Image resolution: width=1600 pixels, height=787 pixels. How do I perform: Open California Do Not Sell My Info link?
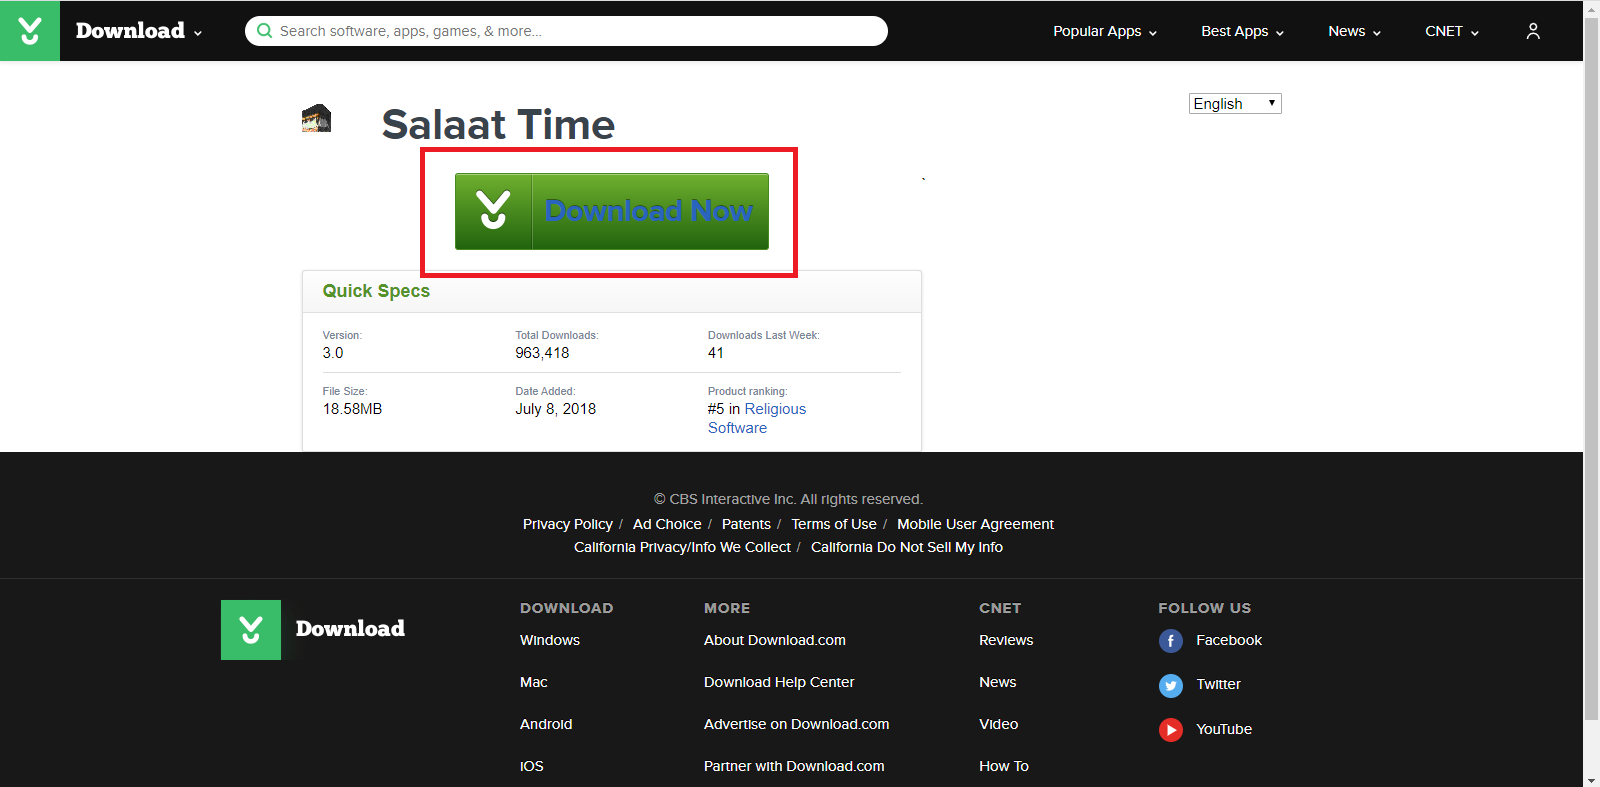(907, 547)
